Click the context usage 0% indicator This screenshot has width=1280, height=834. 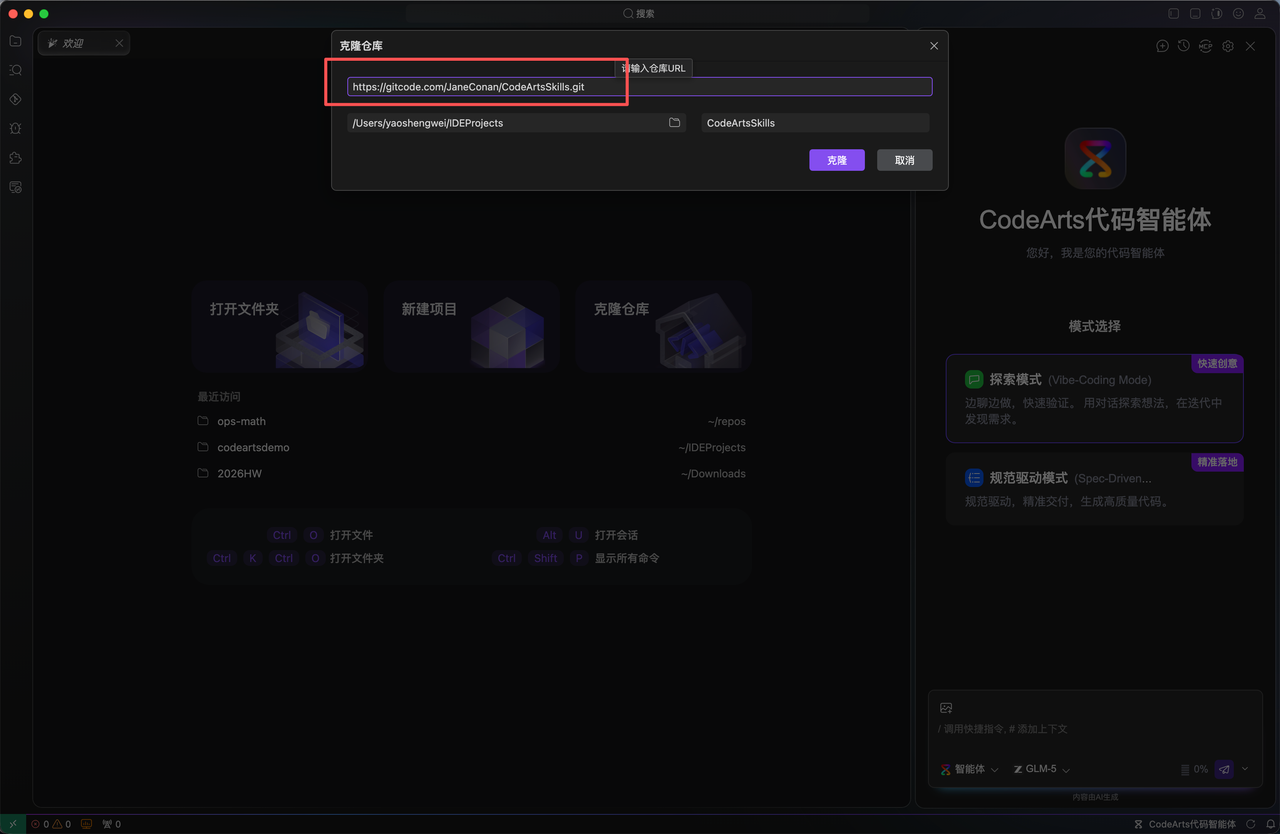pyautogui.click(x=1194, y=770)
